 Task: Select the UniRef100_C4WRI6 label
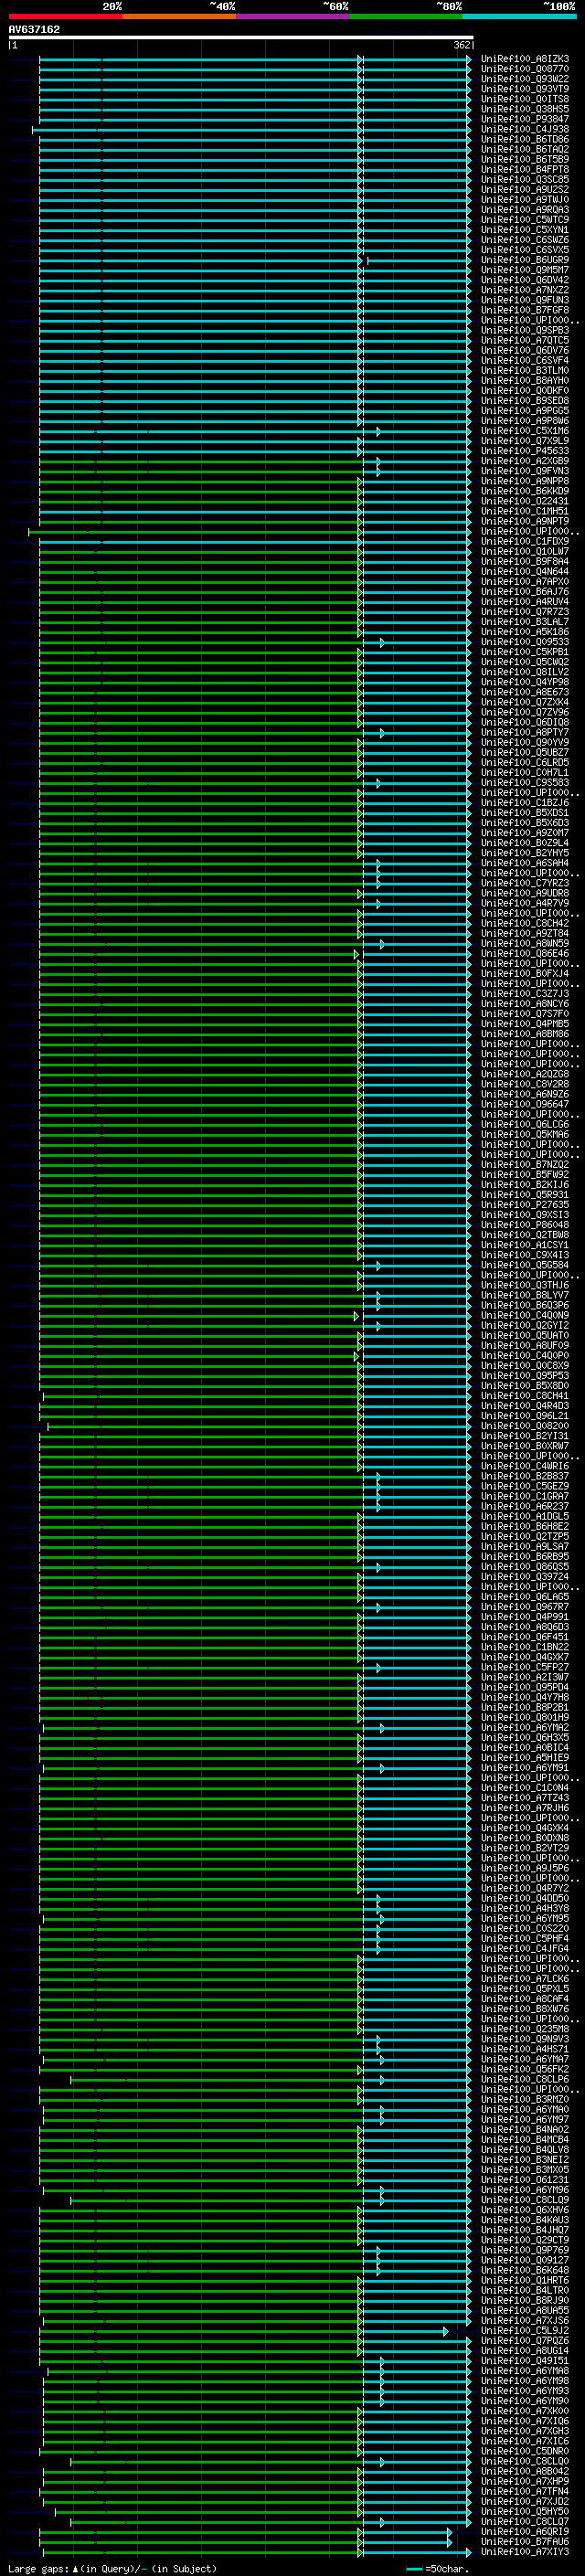(x=525, y=1466)
